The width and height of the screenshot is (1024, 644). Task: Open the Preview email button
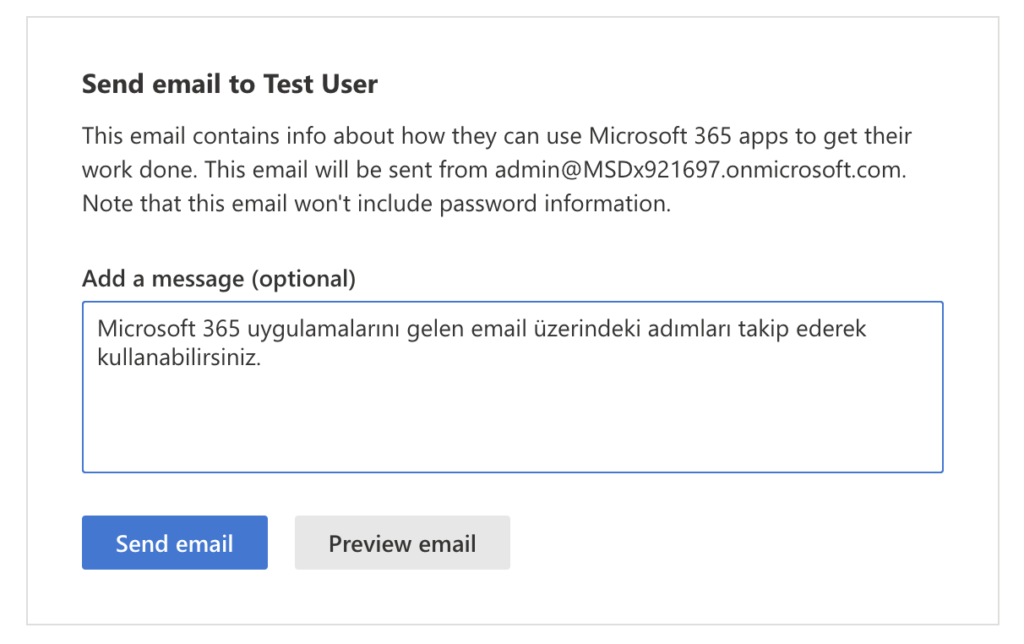point(402,543)
